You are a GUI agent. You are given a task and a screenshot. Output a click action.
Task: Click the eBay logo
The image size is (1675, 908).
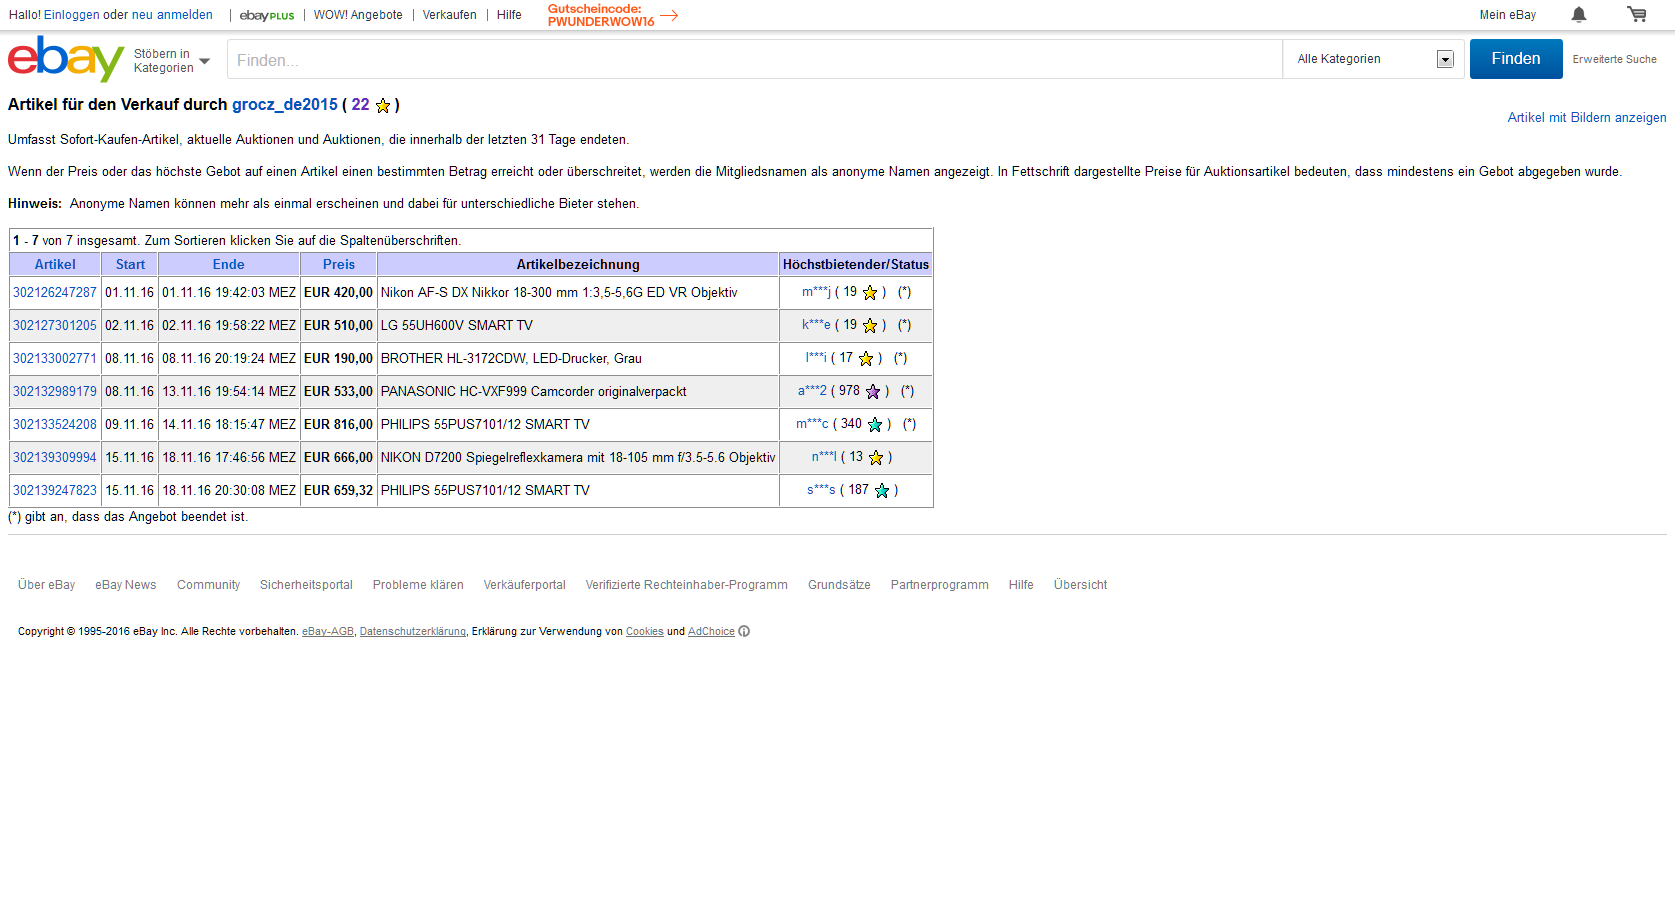[x=66, y=59]
